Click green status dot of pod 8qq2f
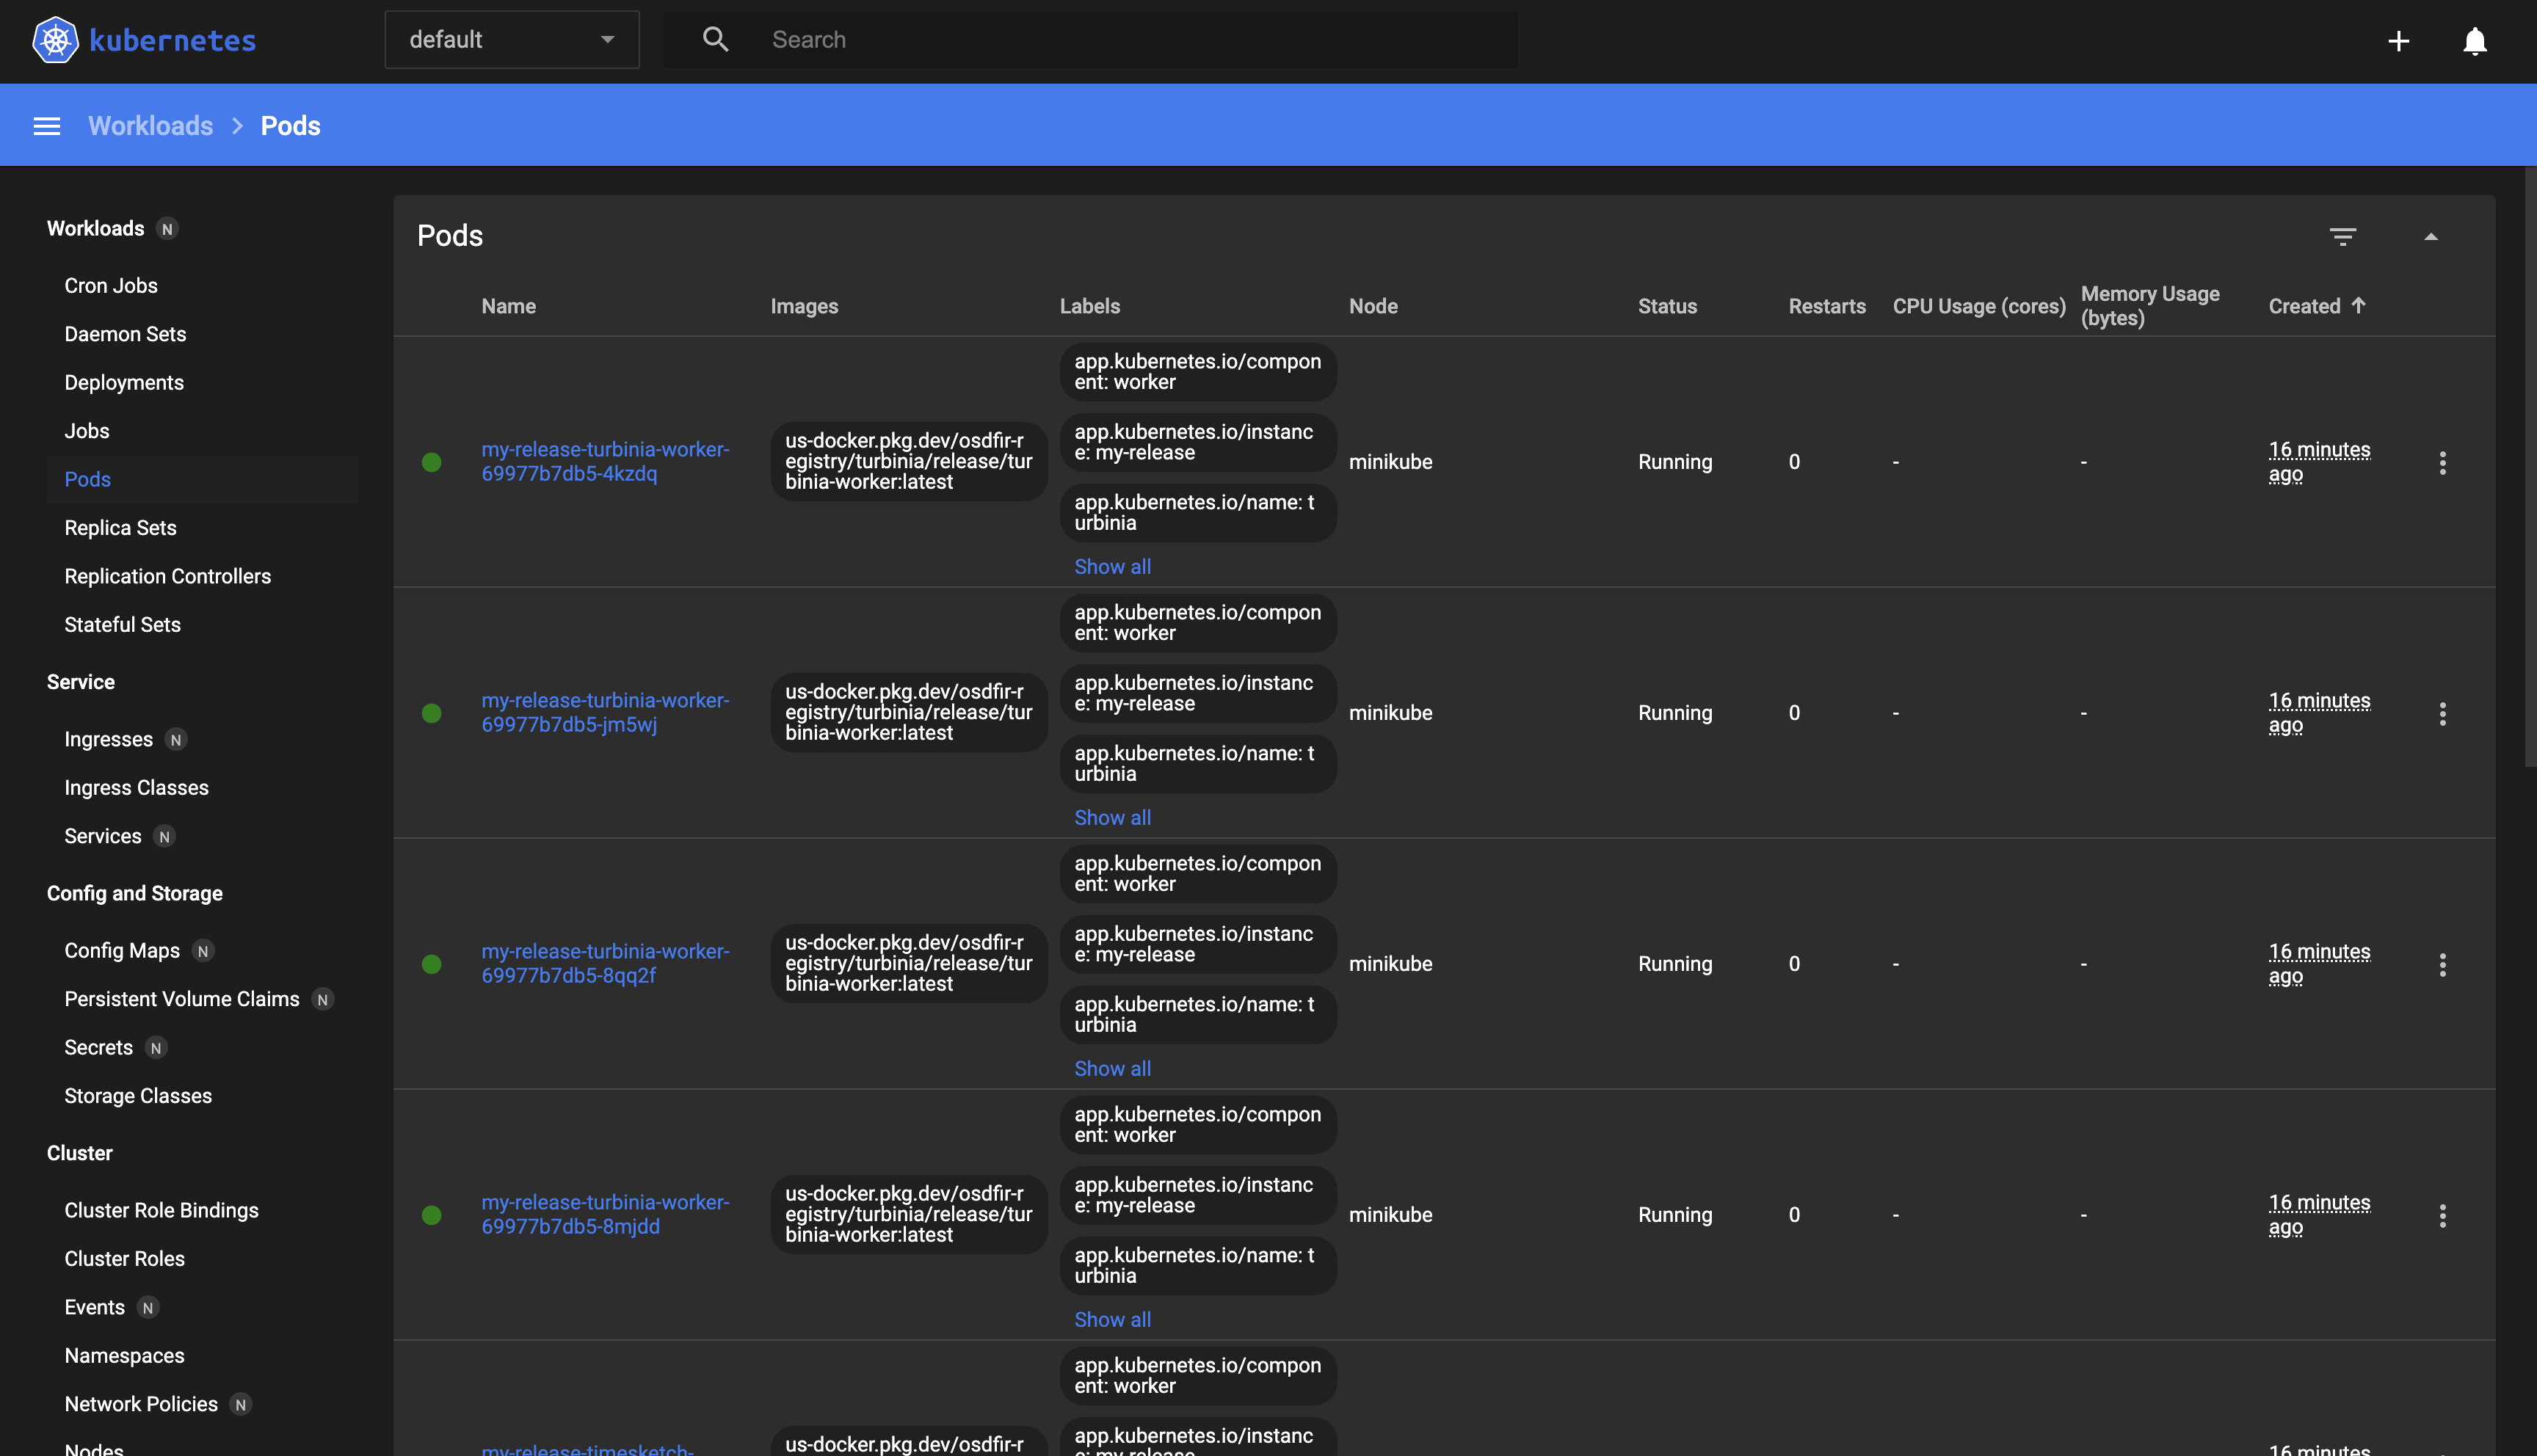This screenshot has height=1456, width=2537. click(432, 964)
